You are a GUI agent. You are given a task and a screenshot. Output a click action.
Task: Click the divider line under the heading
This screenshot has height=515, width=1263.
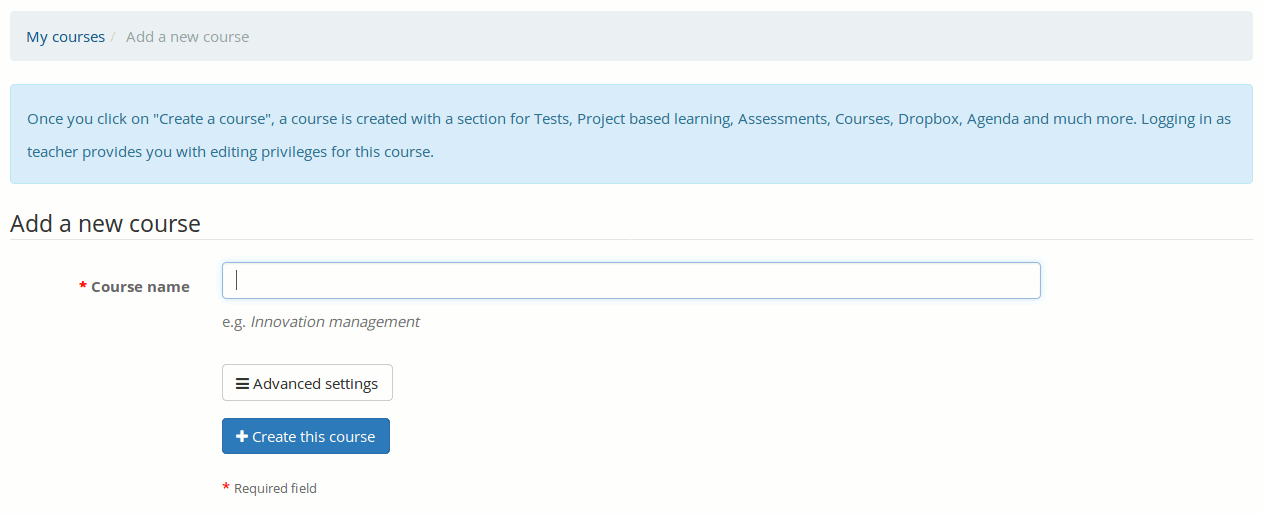click(630, 239)
